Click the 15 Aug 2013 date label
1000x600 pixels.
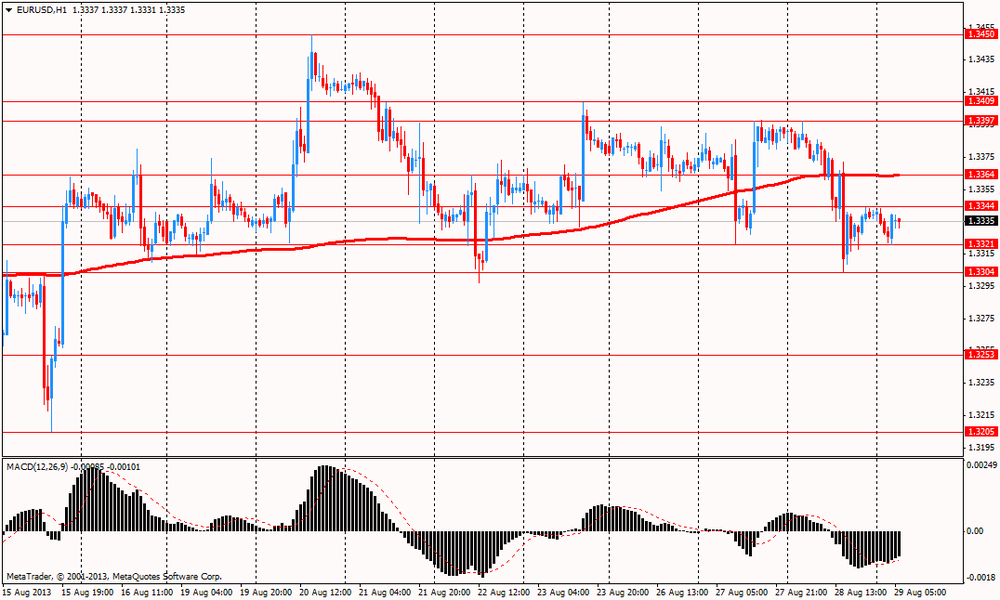click(x=27, y=592)
